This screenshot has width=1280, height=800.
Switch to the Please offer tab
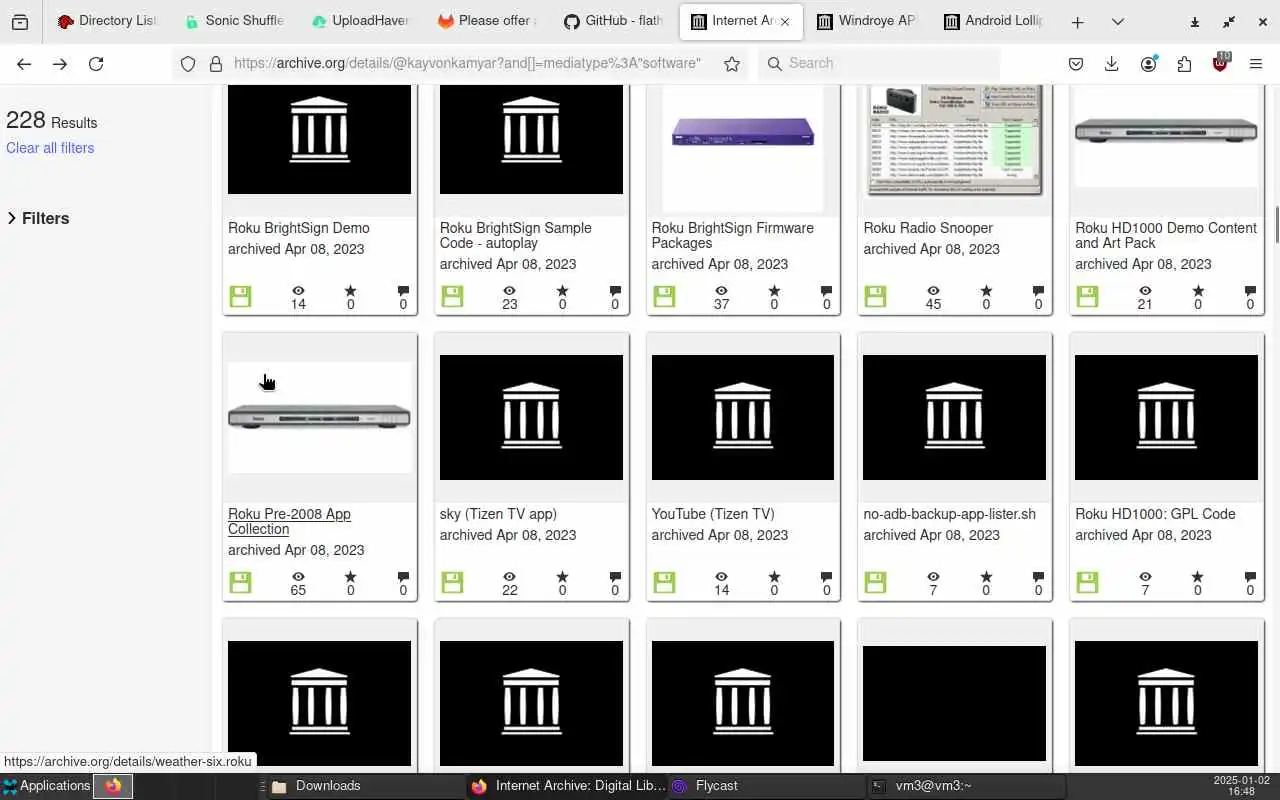487,21
